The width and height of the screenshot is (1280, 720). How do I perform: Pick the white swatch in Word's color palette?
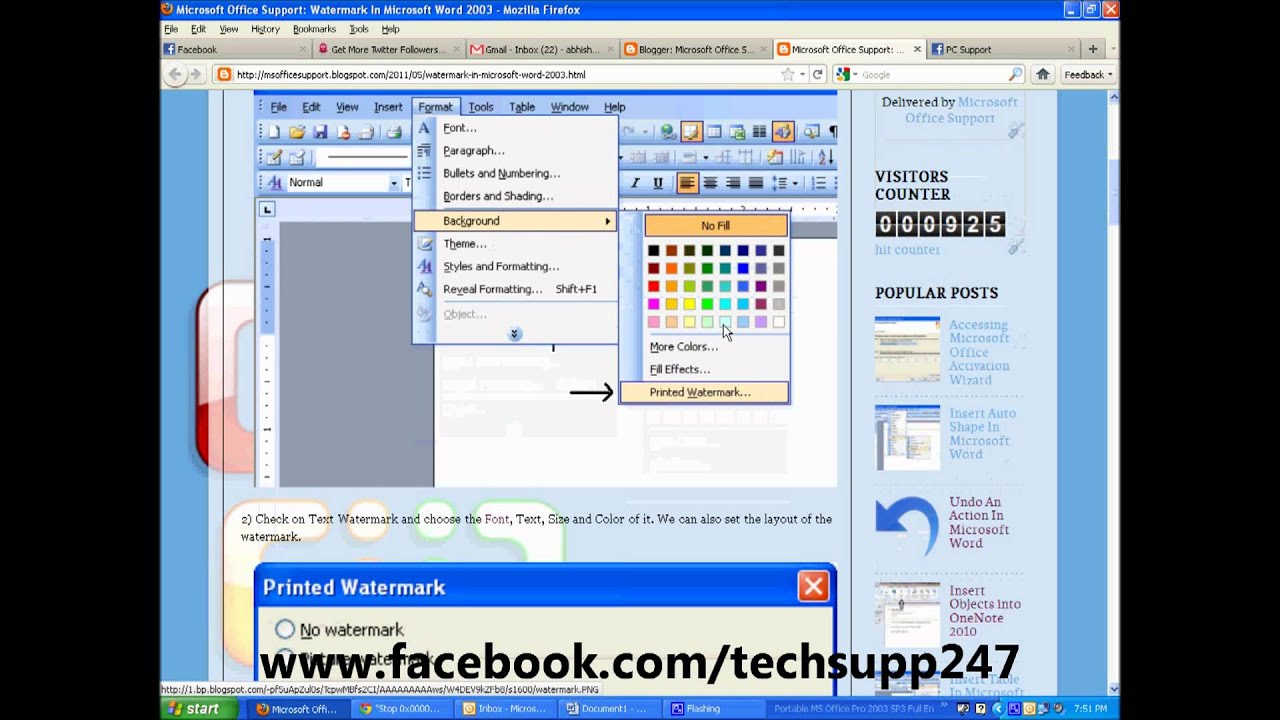[779, 322]
